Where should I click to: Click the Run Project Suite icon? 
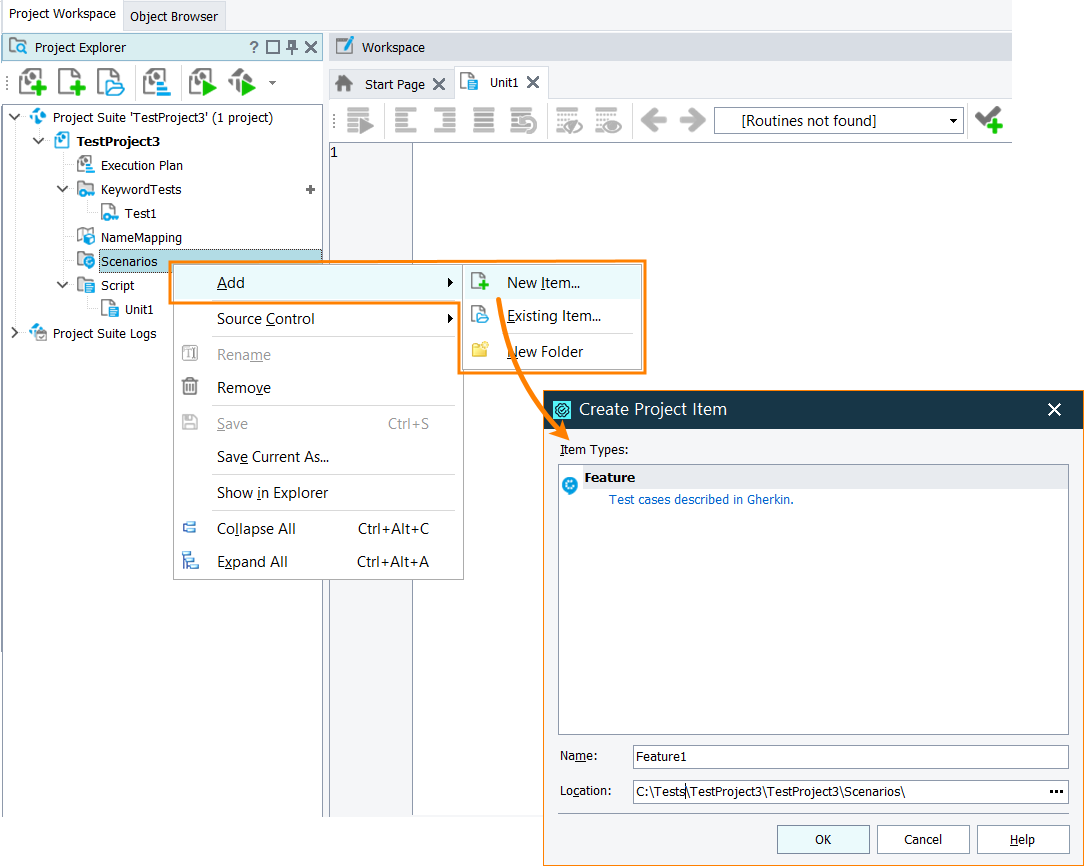coord(243,82)
